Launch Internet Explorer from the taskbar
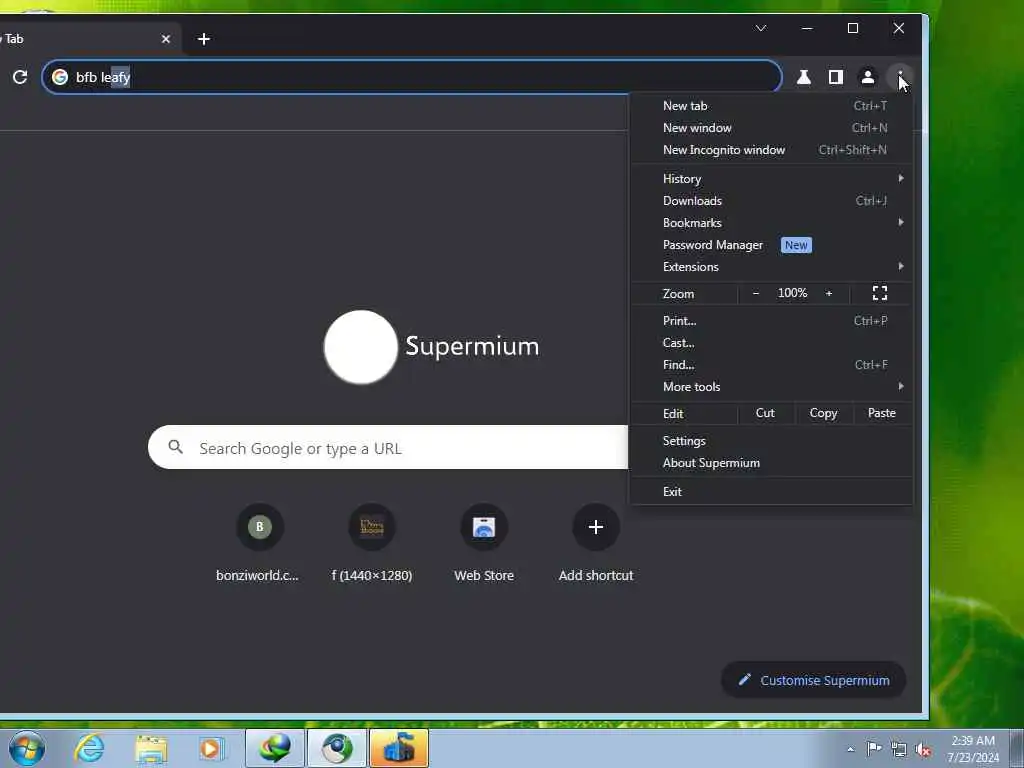 click(x=89, y=748)
